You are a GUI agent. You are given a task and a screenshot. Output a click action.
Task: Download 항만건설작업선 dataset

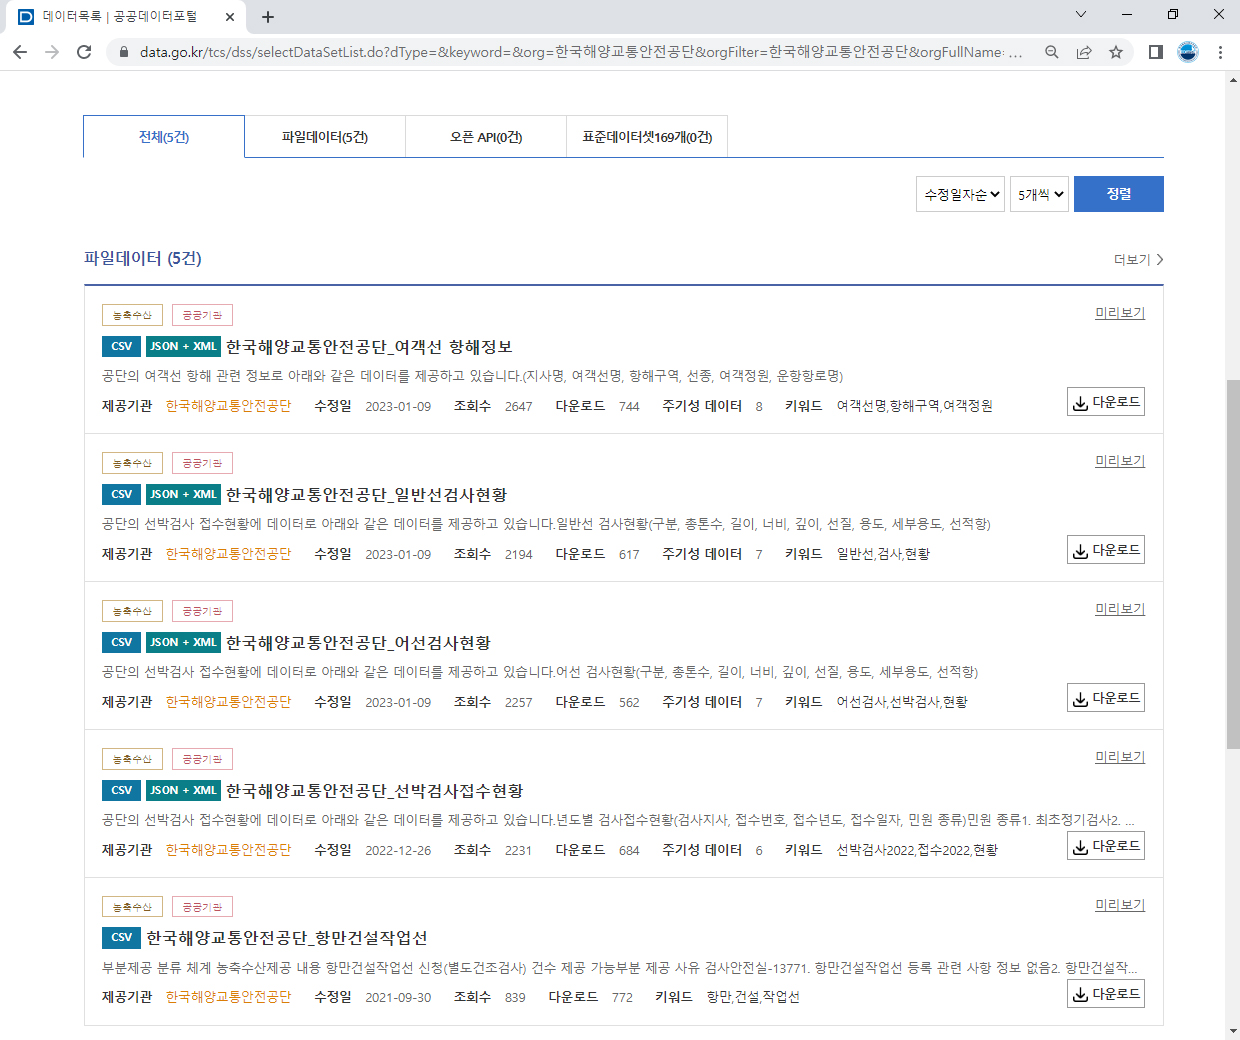tap(1106, 994)
